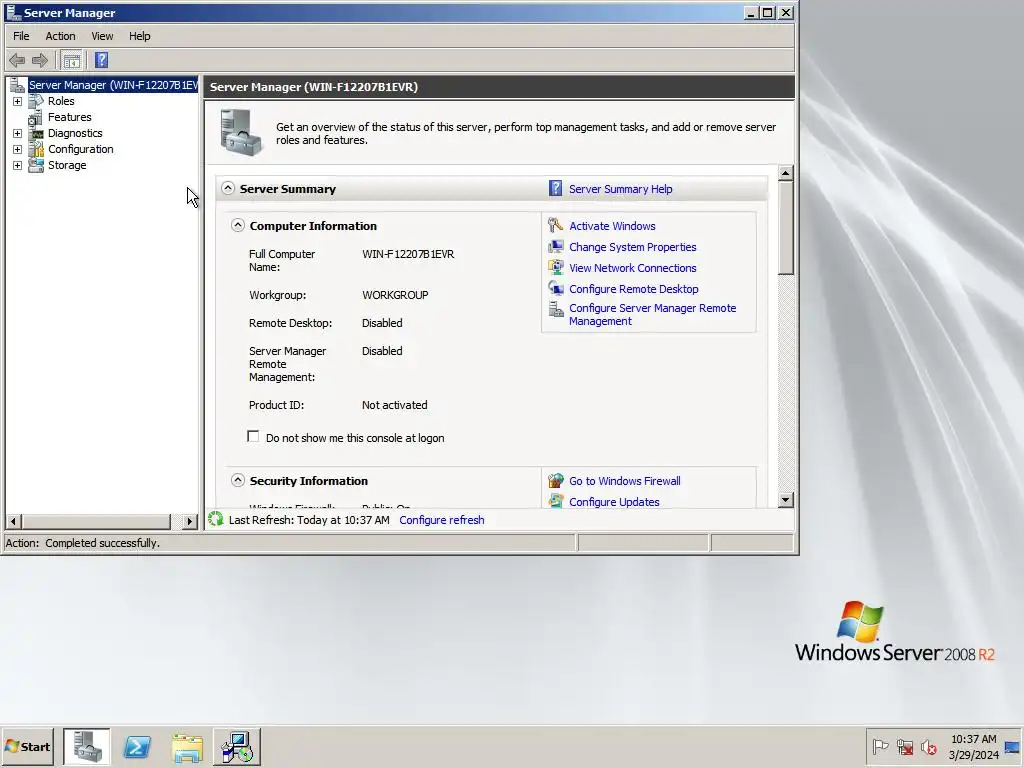Click Go to Windows Firewall link
The height and width of the screenshot is (768, 1024).
(x=624, y=481)
